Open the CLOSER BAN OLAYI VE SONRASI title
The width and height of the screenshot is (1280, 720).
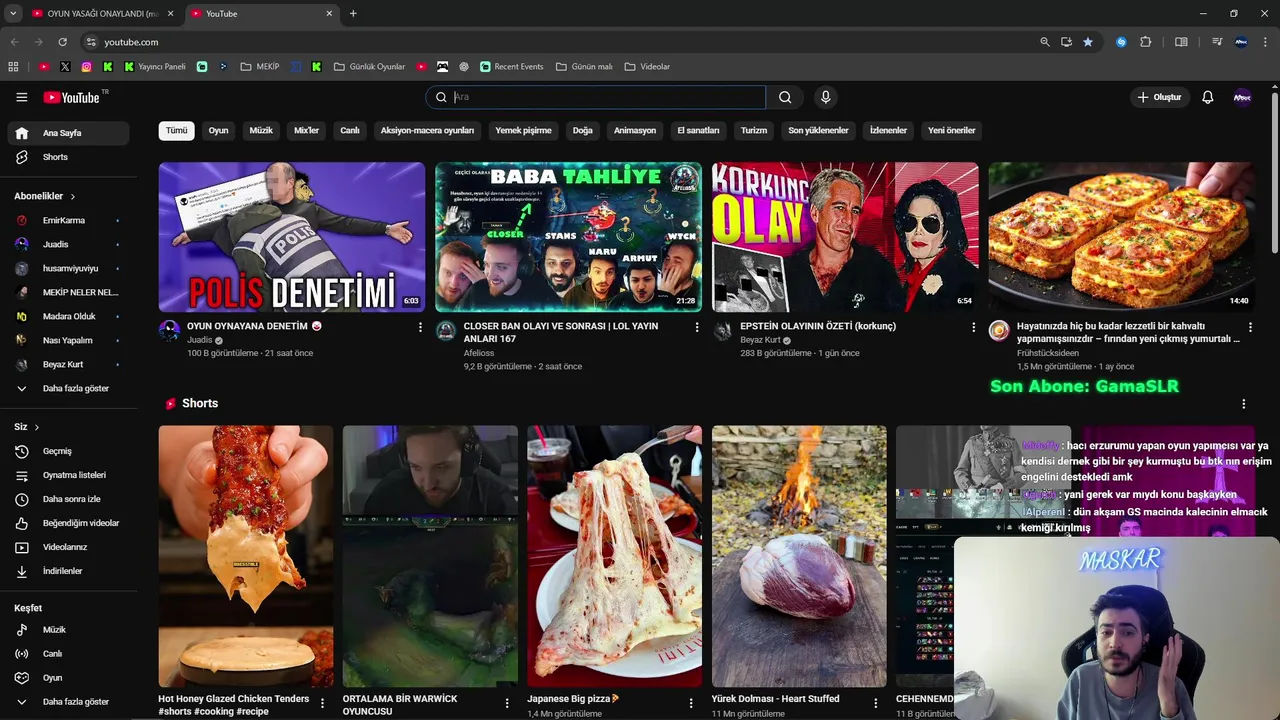(561, 332)
